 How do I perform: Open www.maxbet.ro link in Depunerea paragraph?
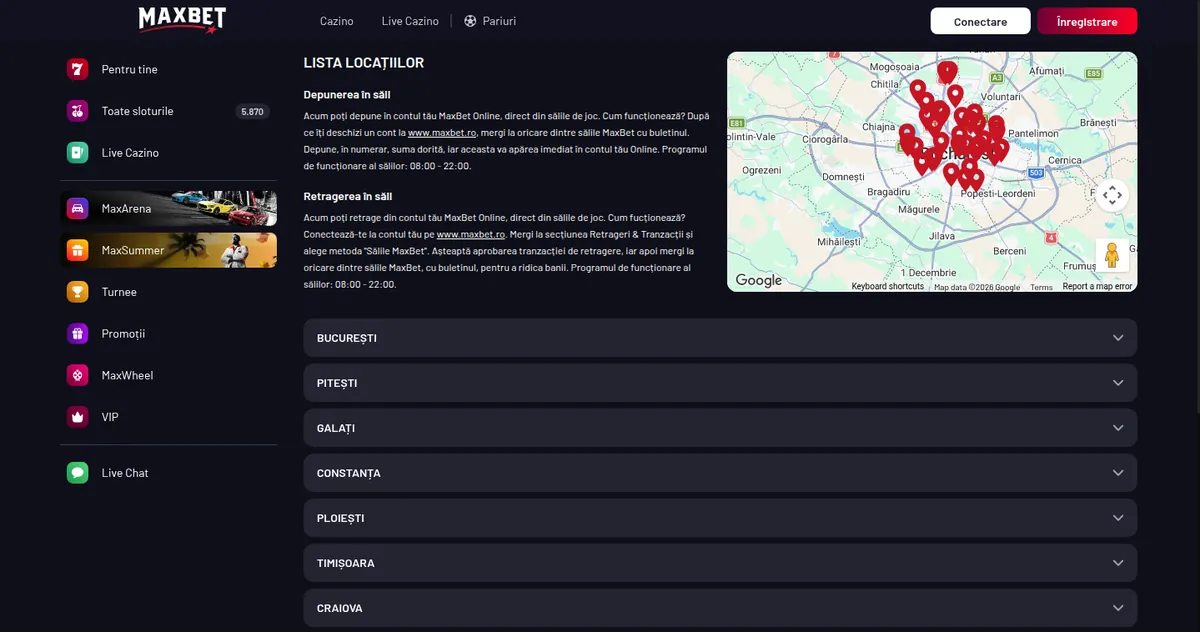442,132
